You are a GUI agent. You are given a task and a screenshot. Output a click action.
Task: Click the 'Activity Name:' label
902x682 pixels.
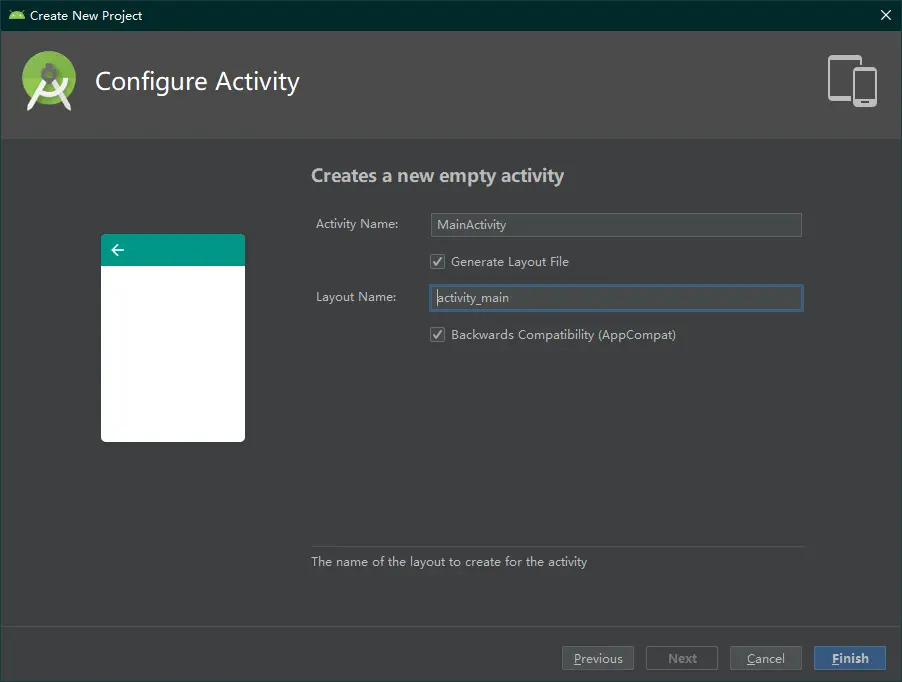tap(357, 224)
